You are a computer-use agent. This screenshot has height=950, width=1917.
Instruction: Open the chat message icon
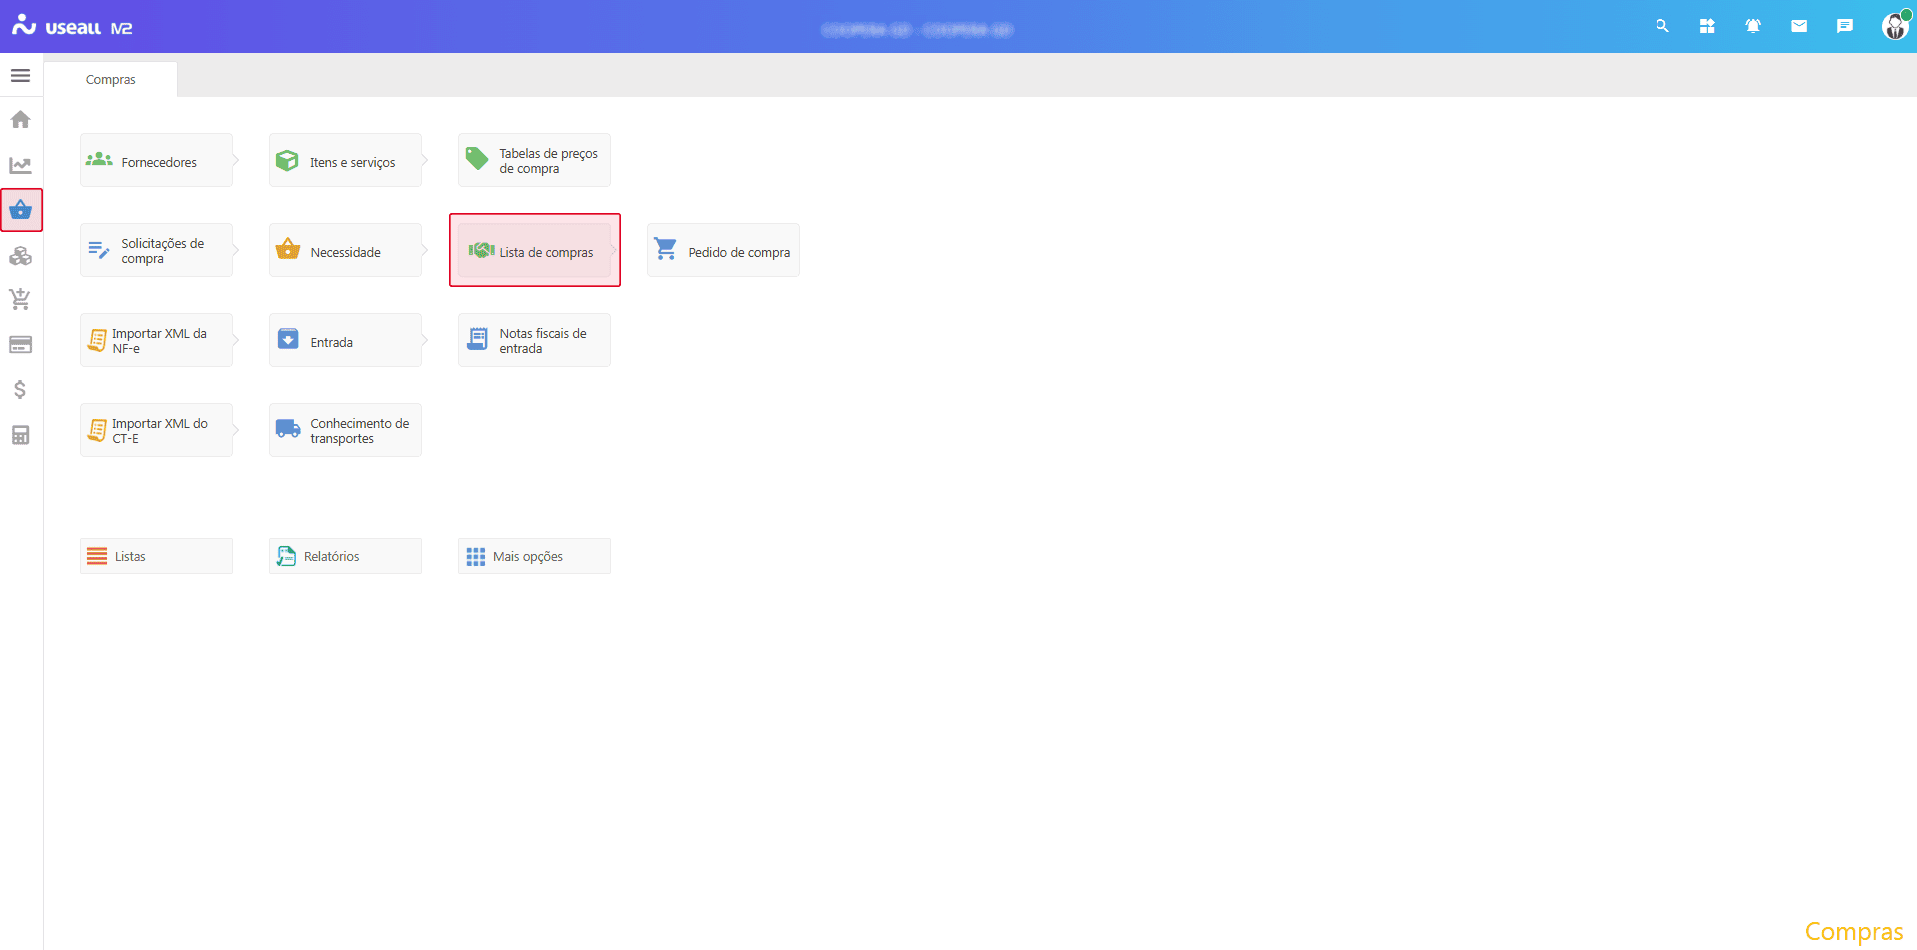click(1845, 27)
